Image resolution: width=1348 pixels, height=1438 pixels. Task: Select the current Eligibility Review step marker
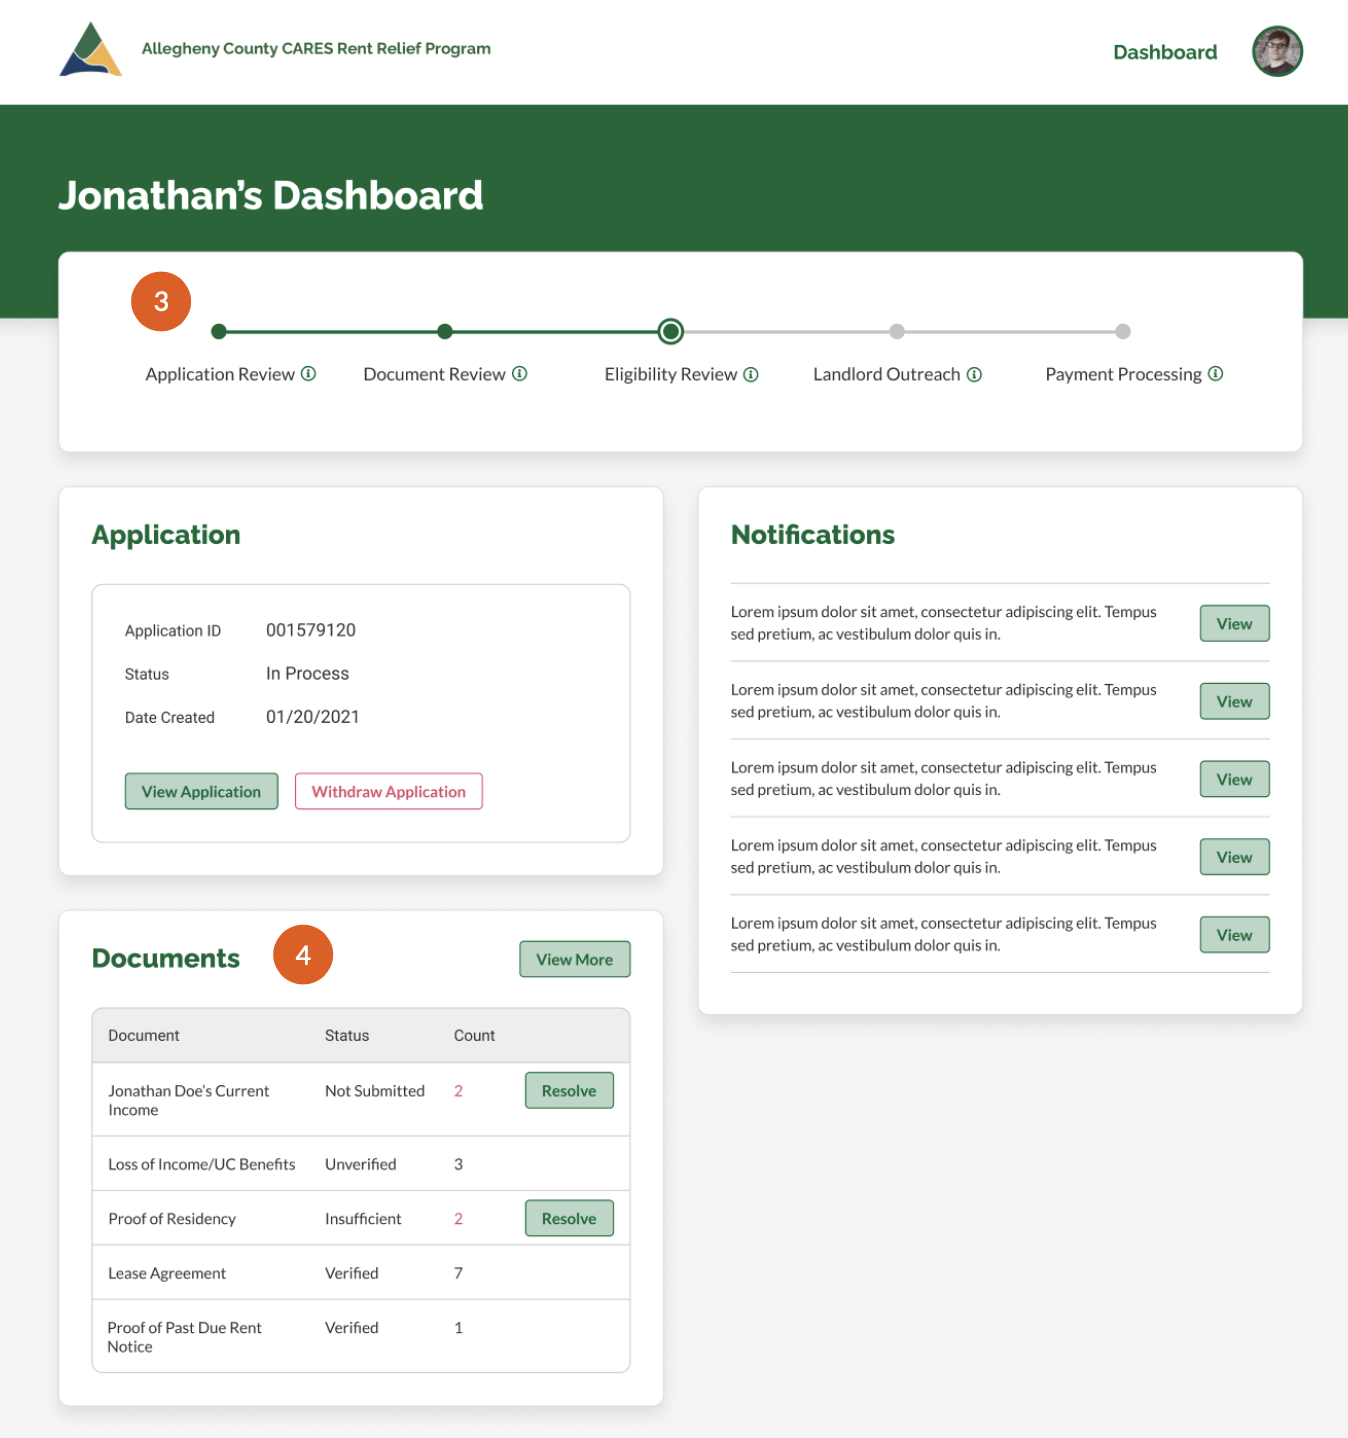(671, 331)
